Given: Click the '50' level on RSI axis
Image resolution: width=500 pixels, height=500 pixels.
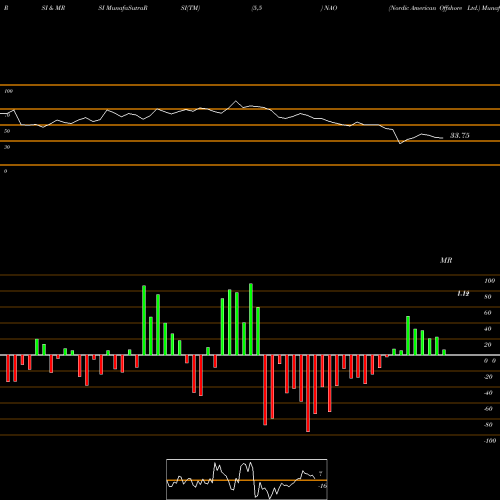Looking at the screenshot, I should pos(7,131).
